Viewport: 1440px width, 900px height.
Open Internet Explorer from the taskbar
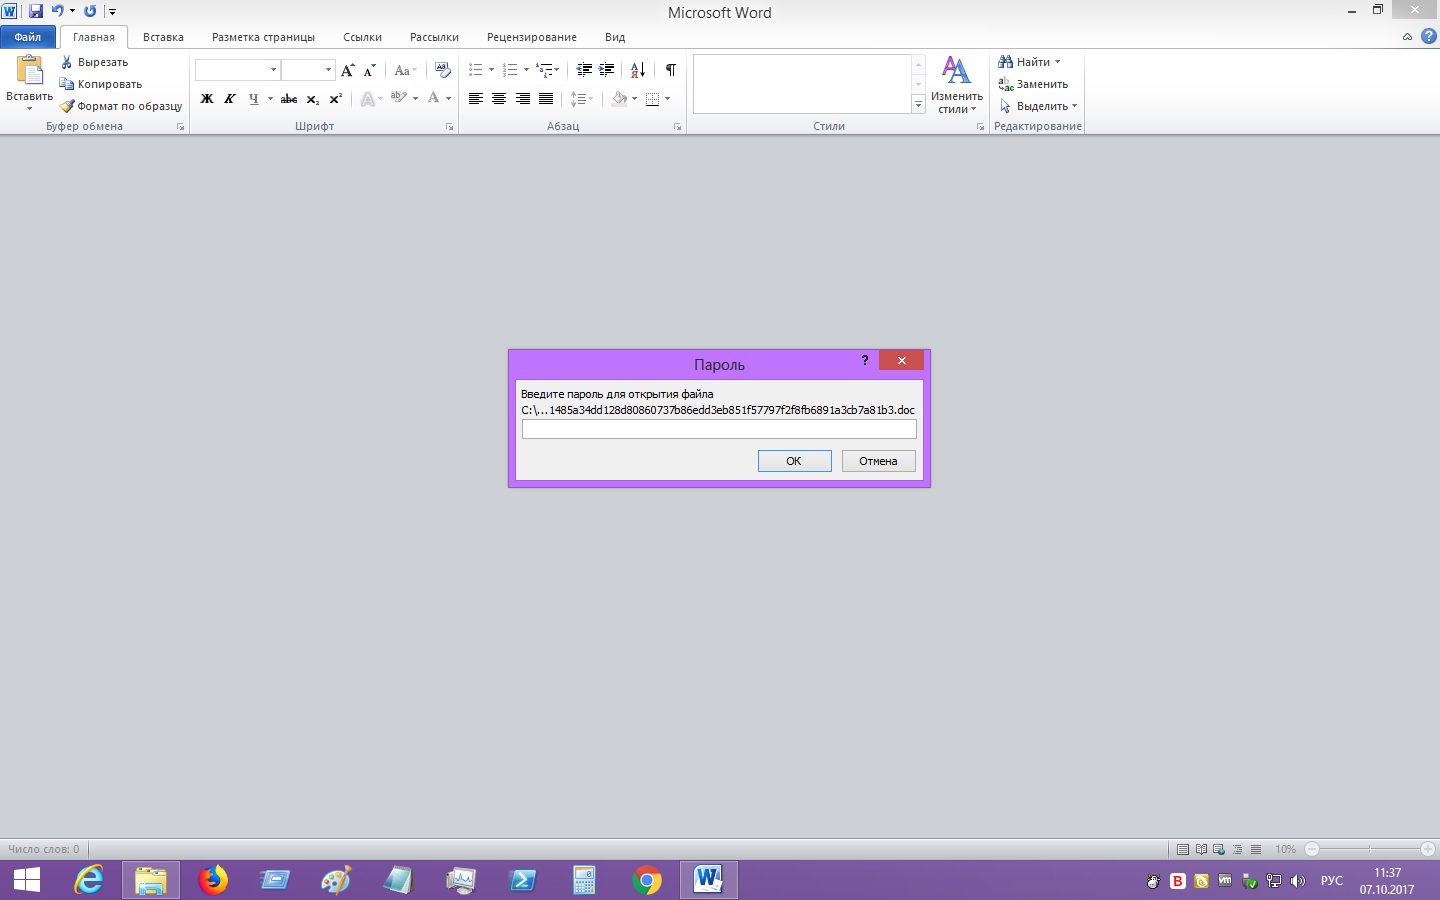(x=89, y=880)
